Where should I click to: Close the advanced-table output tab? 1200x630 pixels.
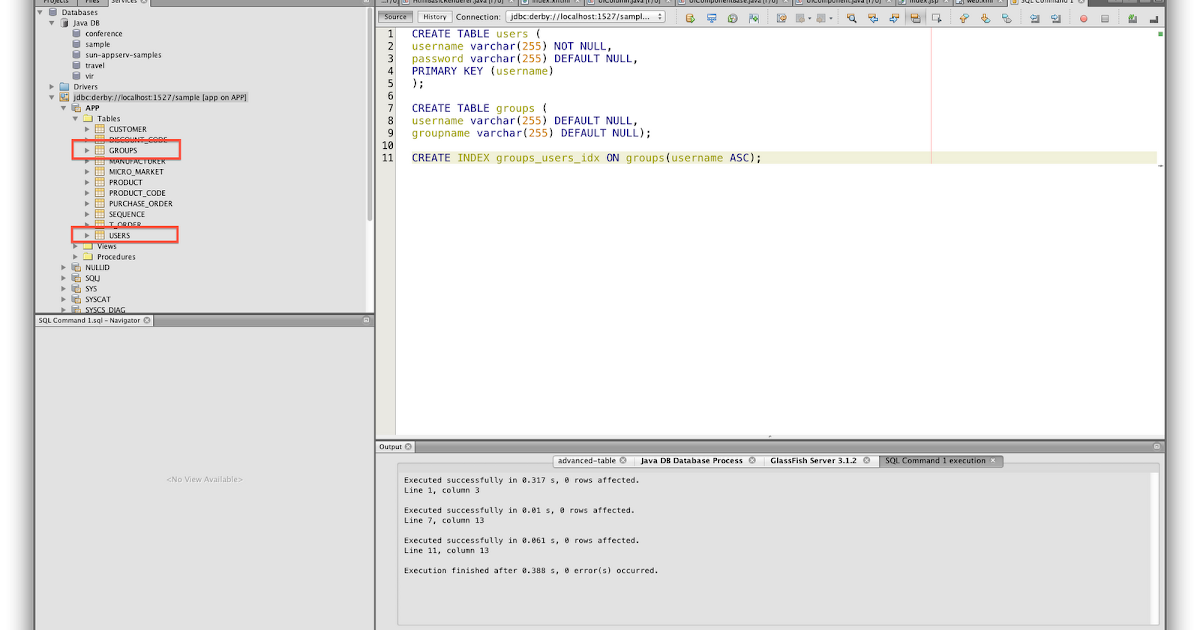point(623,461)
